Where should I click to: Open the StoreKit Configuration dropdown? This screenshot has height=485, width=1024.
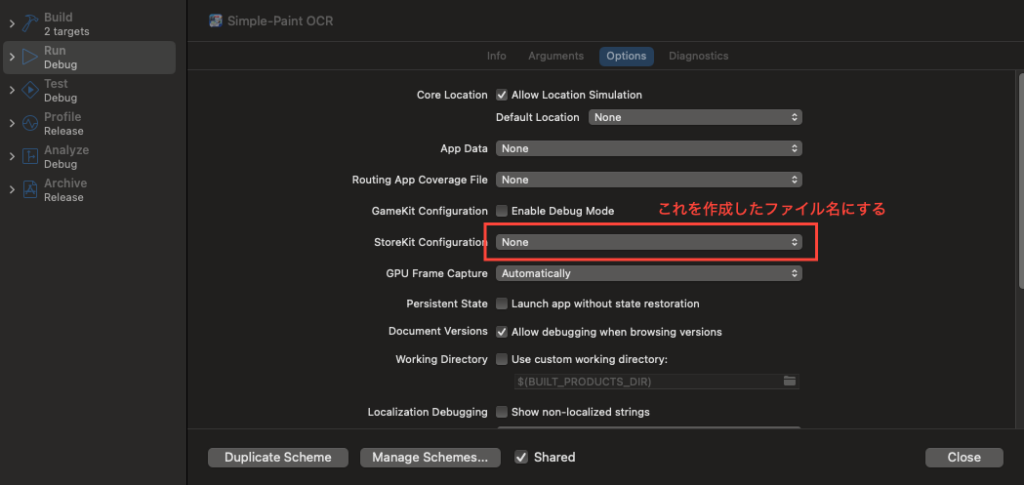tap(649, 242)
